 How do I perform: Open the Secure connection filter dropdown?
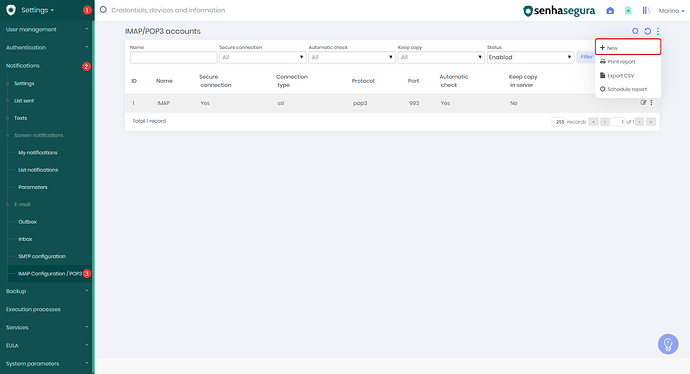coord(263,57)
